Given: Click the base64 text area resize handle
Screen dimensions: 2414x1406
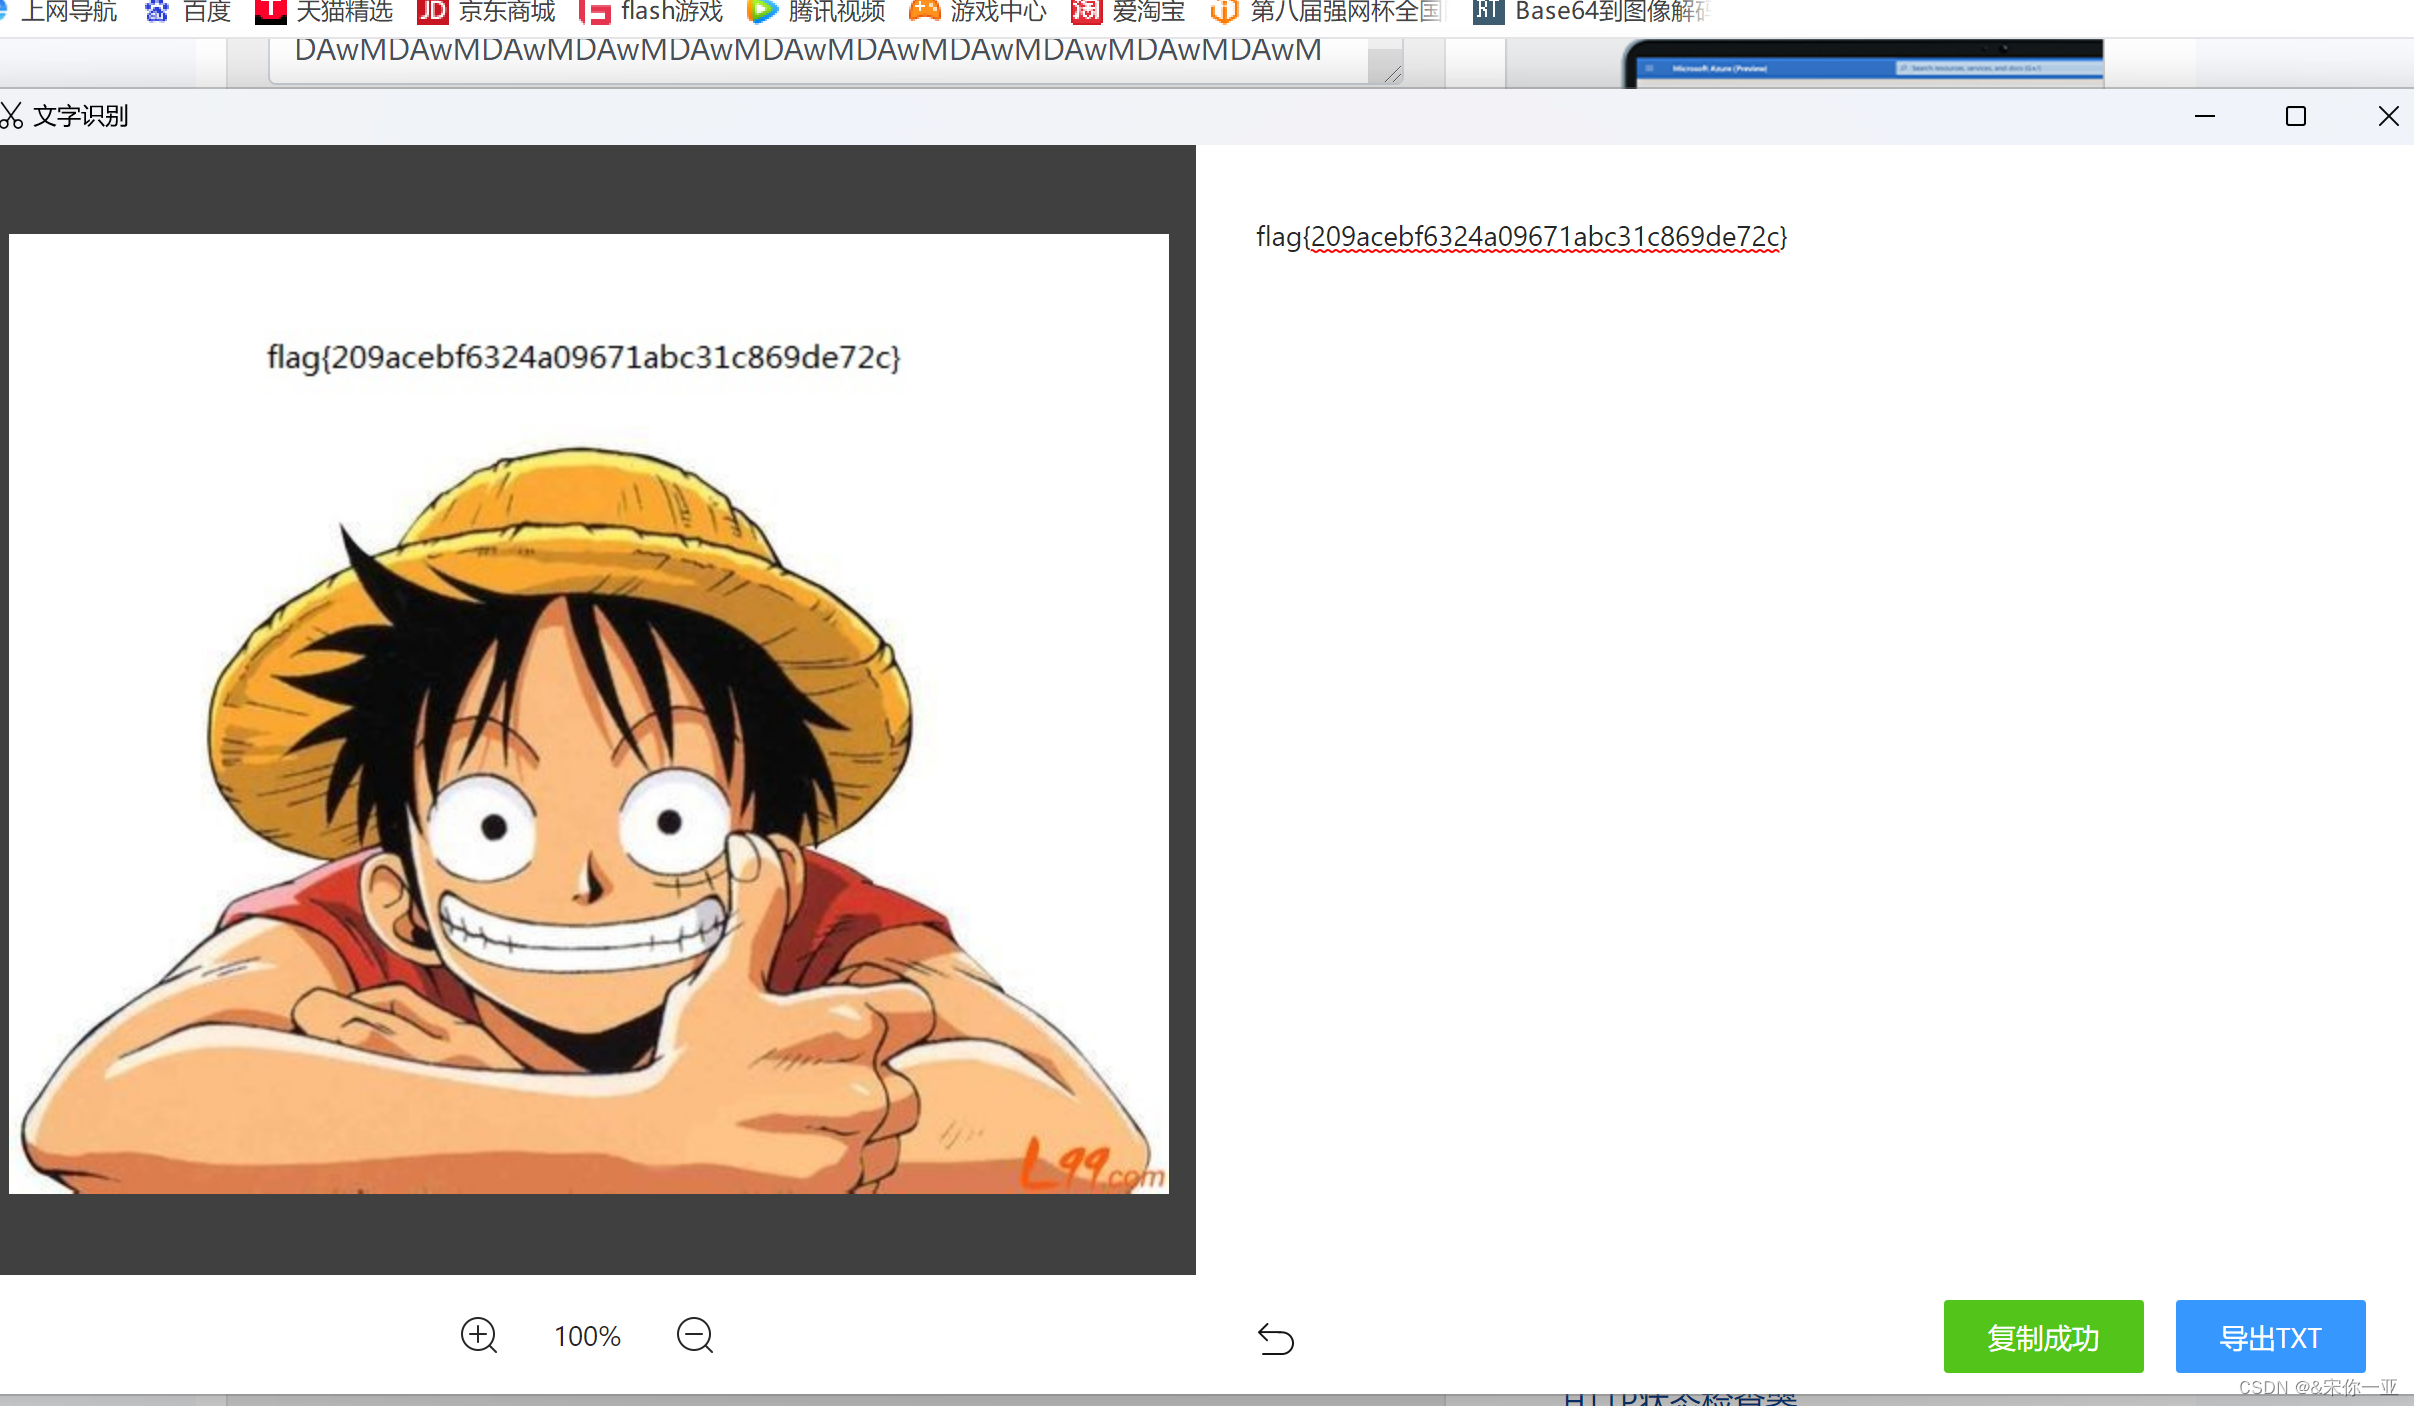Looking at the screenshot, I should (1392, 73).
